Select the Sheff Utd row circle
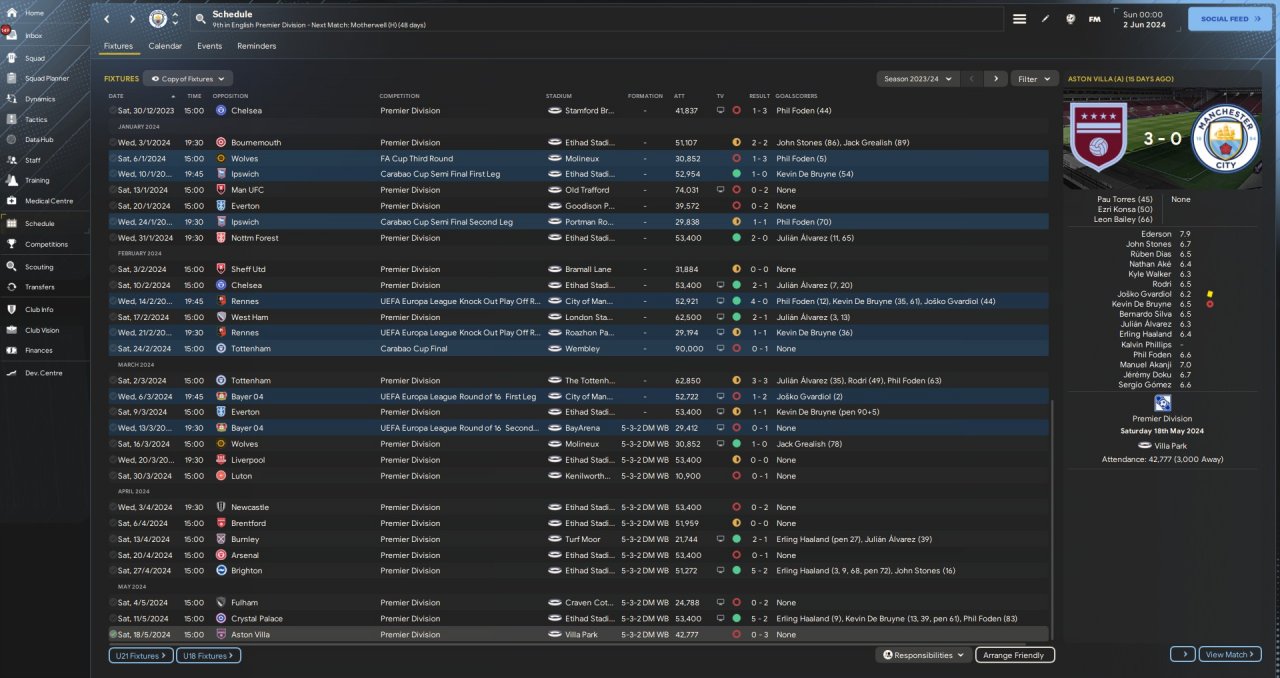This screenshot has height=678, width=1280. pos(113,270)
